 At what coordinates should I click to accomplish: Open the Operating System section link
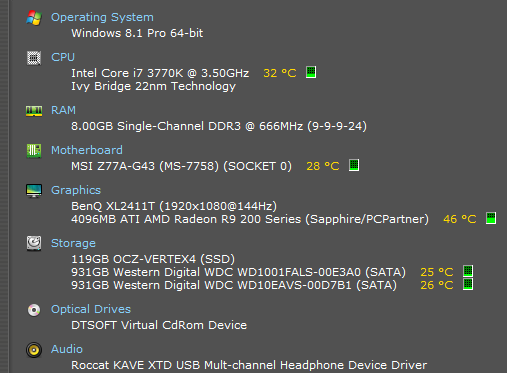pyautogui.click(x=102, y=17)
